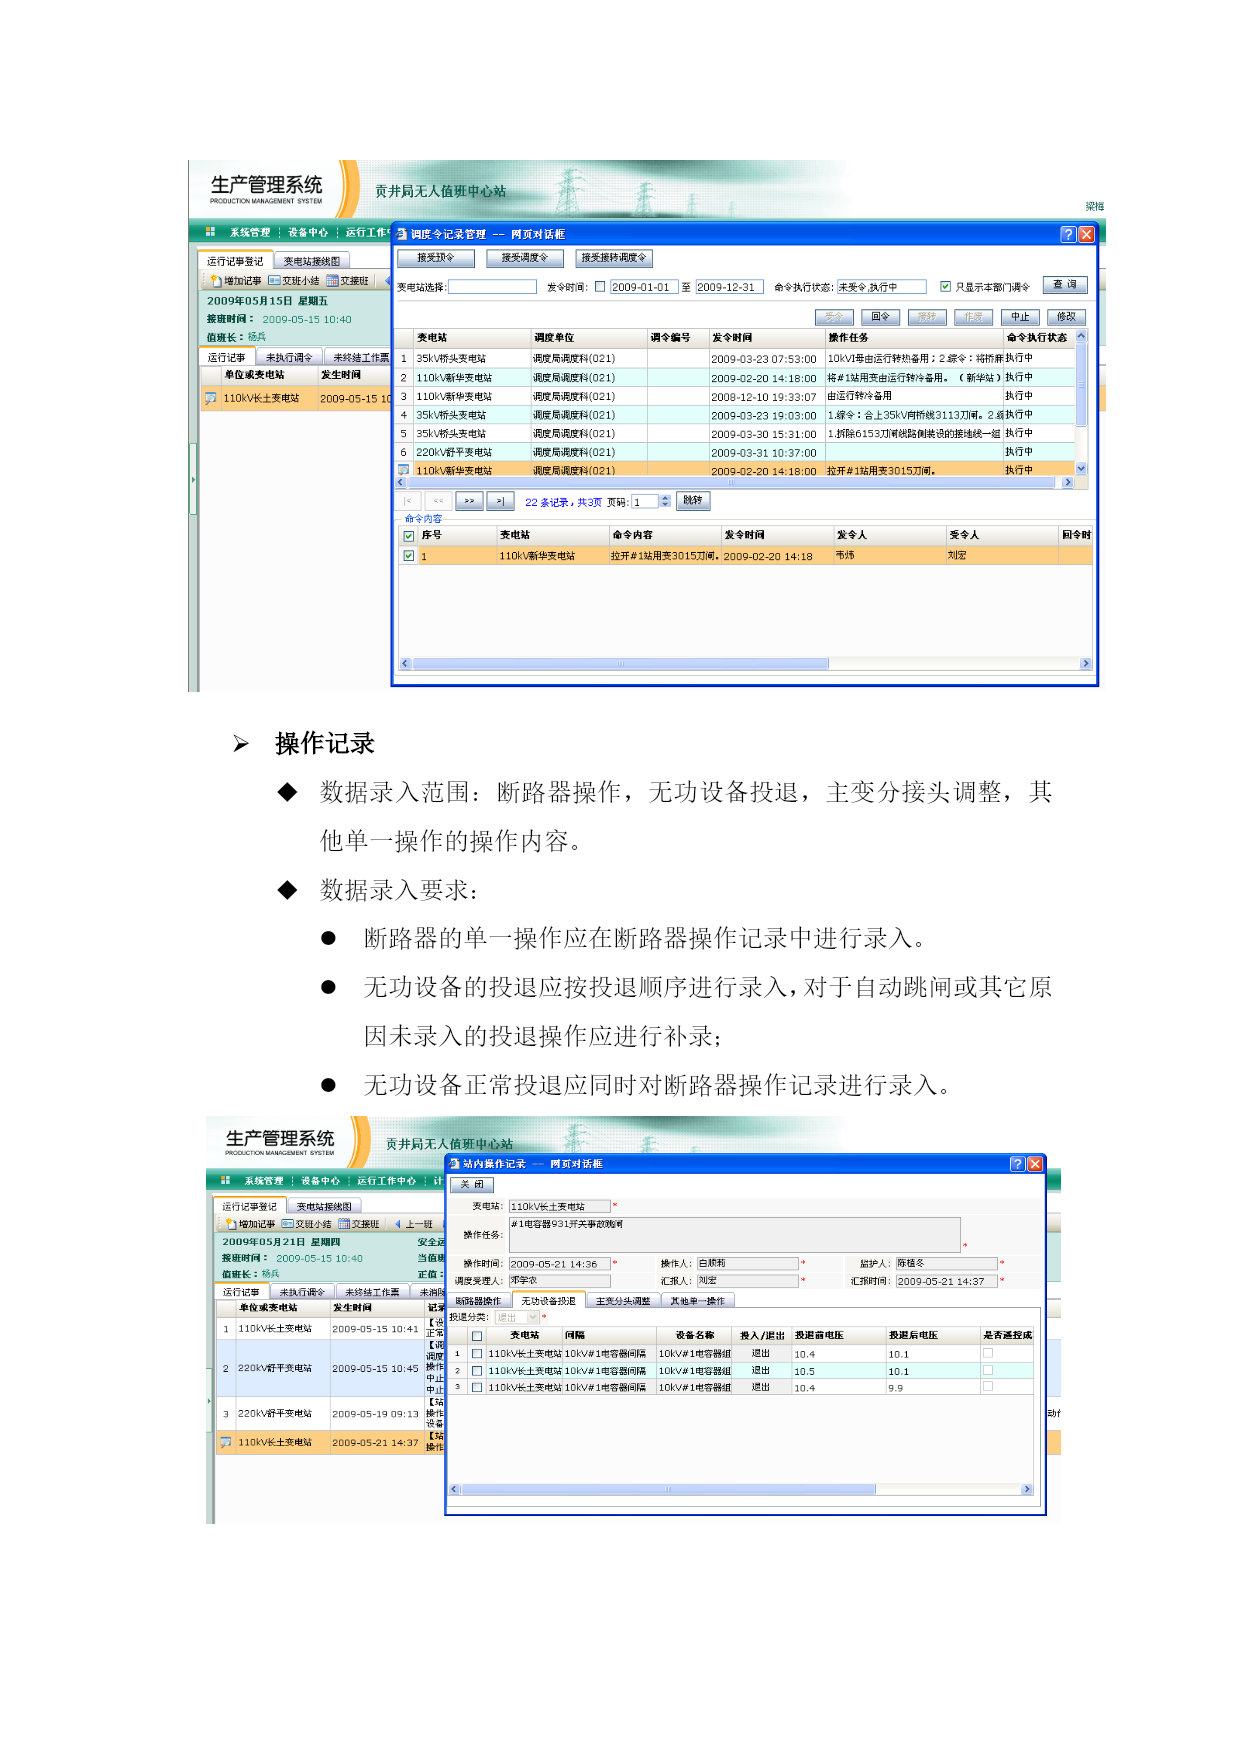The width and height of the screenshot is (1241, 1754).
Task: Uncheck row 1 checkbox in 命令内容 list
Action: click(408, 555)
